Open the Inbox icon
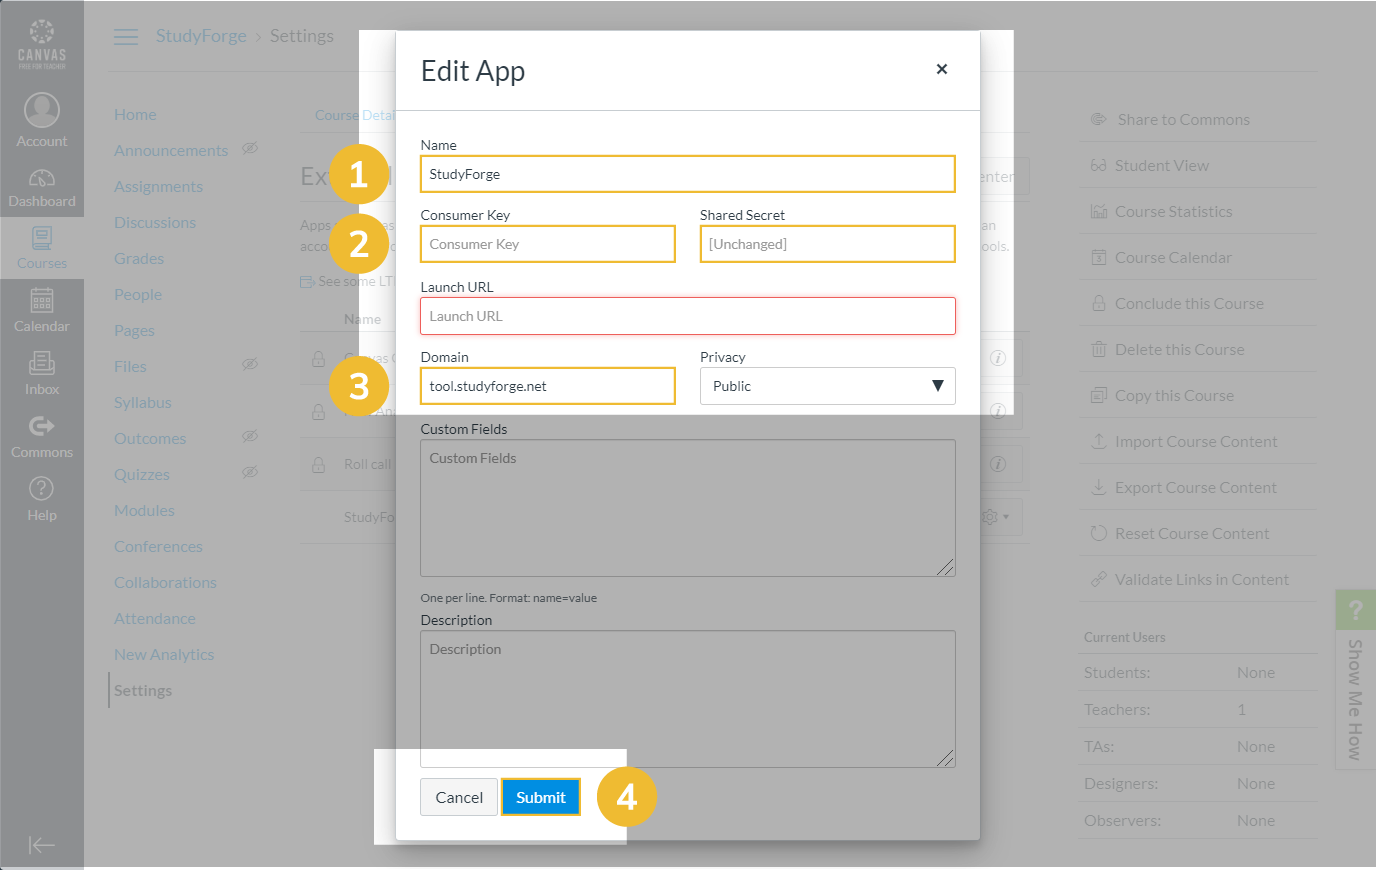 [x=42, y=363]
